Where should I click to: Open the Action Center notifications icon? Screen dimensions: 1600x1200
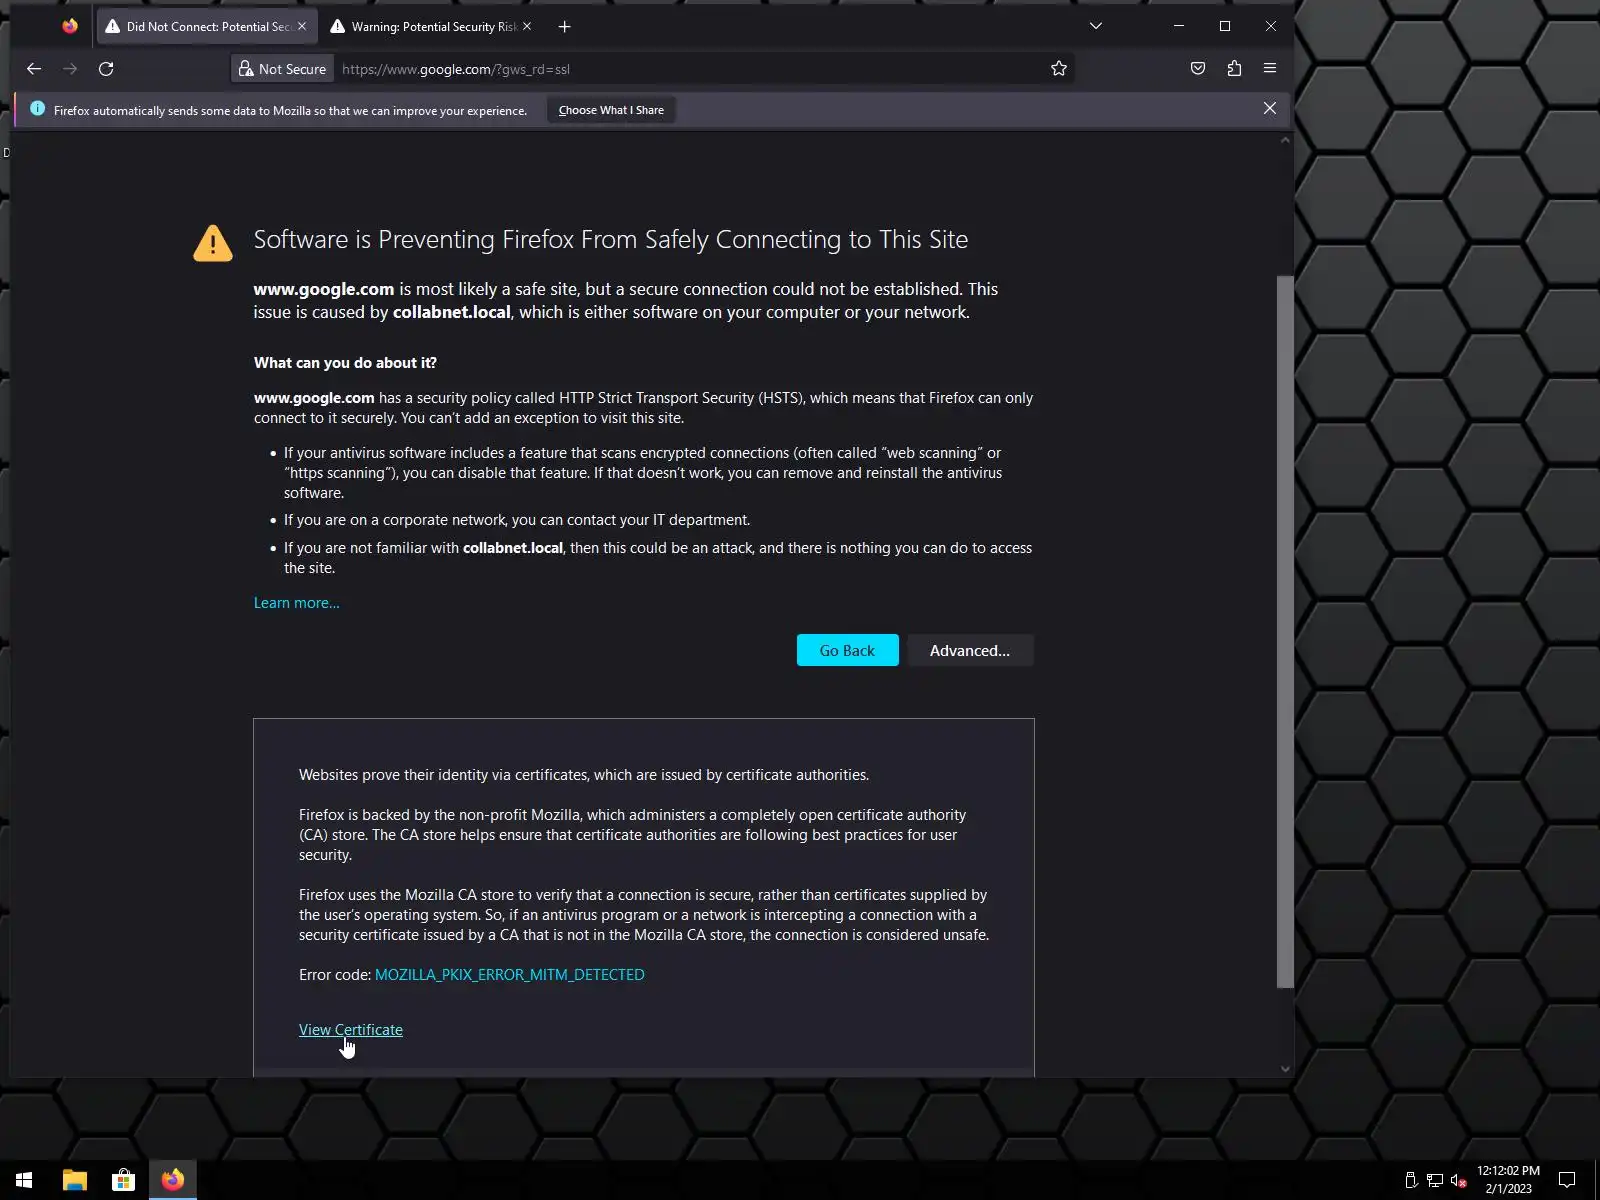1567,1180
